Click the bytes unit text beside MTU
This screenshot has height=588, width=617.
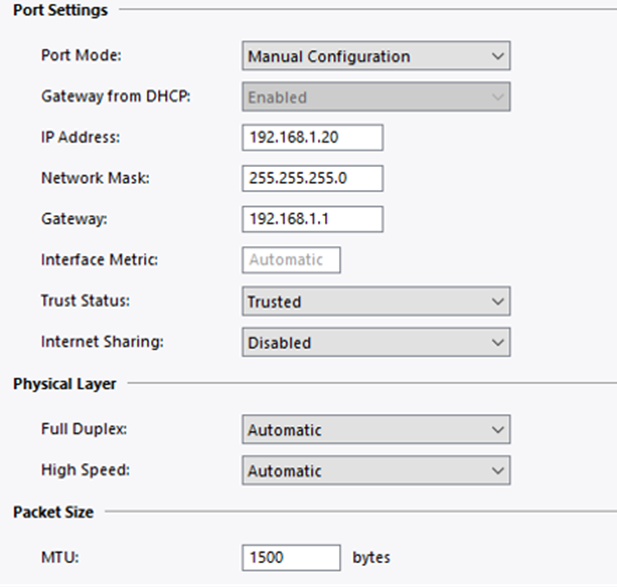click(x=371, y=558)
